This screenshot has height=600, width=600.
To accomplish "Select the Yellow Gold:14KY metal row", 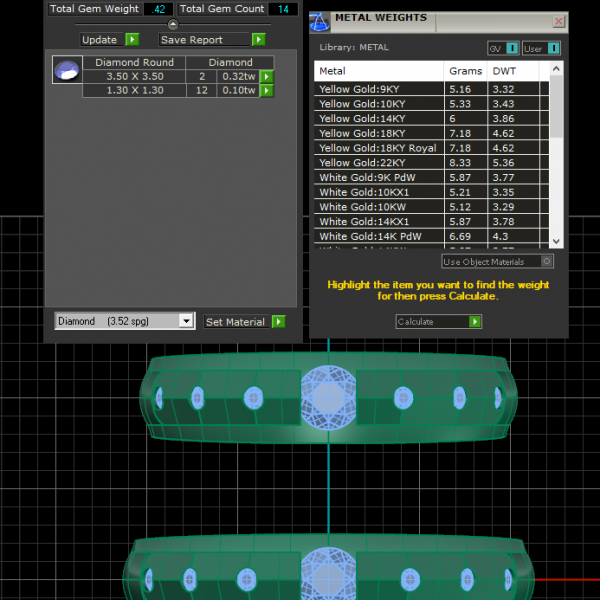I will (x=379, y=118).
